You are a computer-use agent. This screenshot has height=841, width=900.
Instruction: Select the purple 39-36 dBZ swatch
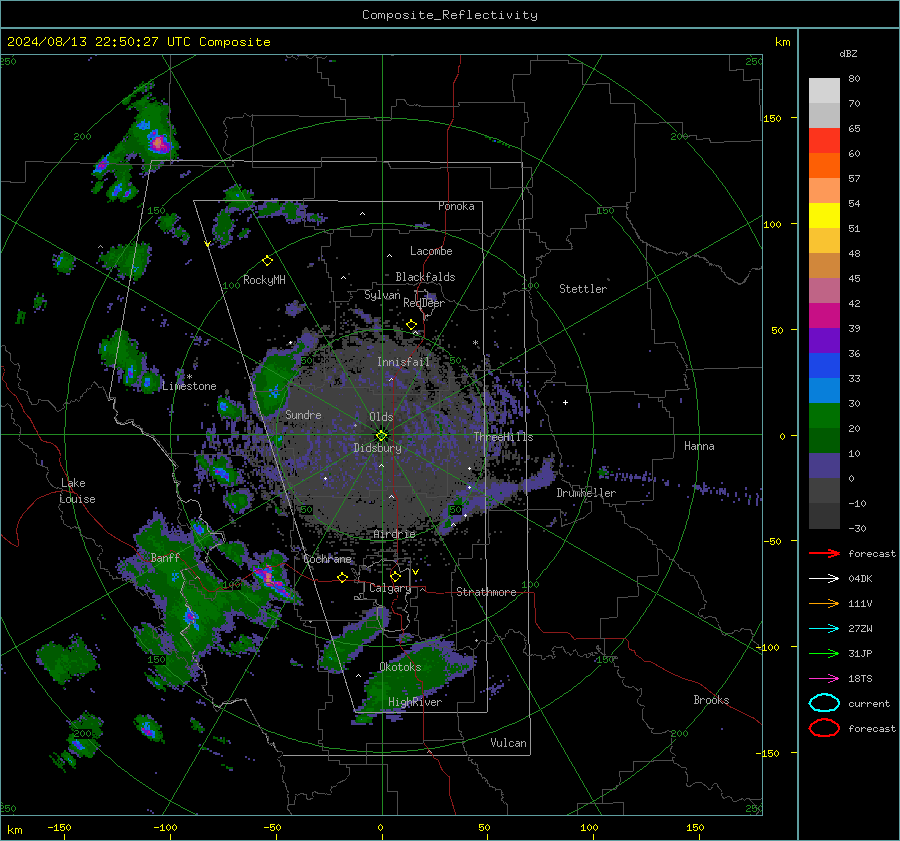click(824, 341)
